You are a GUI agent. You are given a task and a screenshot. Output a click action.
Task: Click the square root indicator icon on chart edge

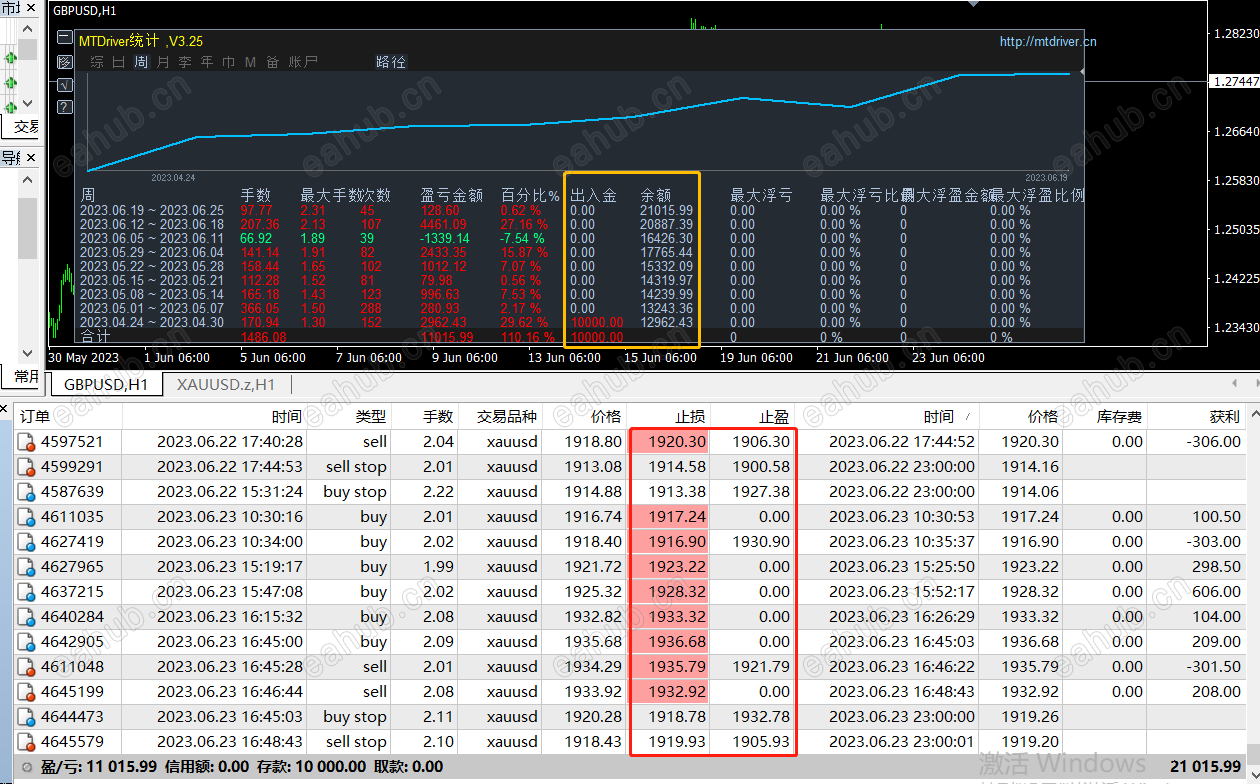[x=64, y=86]
